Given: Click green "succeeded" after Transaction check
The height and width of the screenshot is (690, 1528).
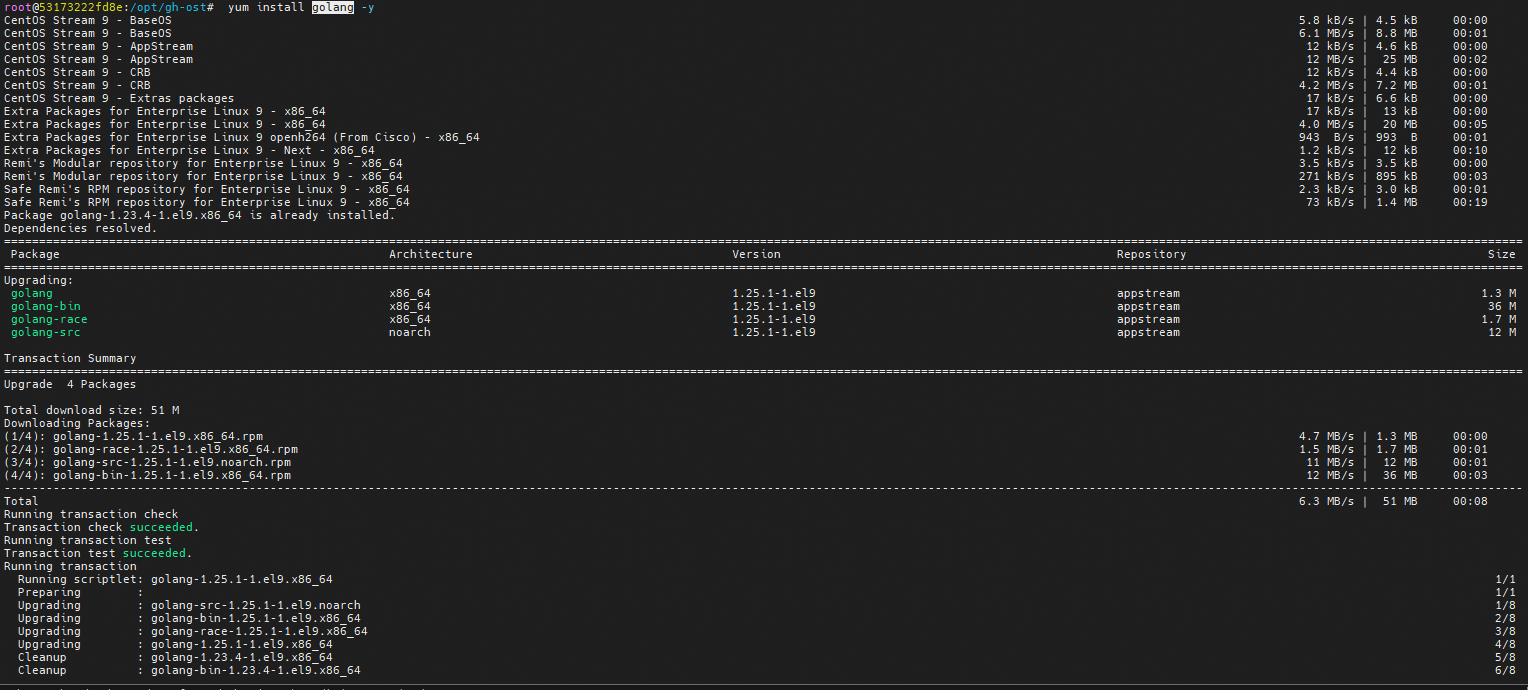Looking at the screenshot, I should tap(161, 527).
